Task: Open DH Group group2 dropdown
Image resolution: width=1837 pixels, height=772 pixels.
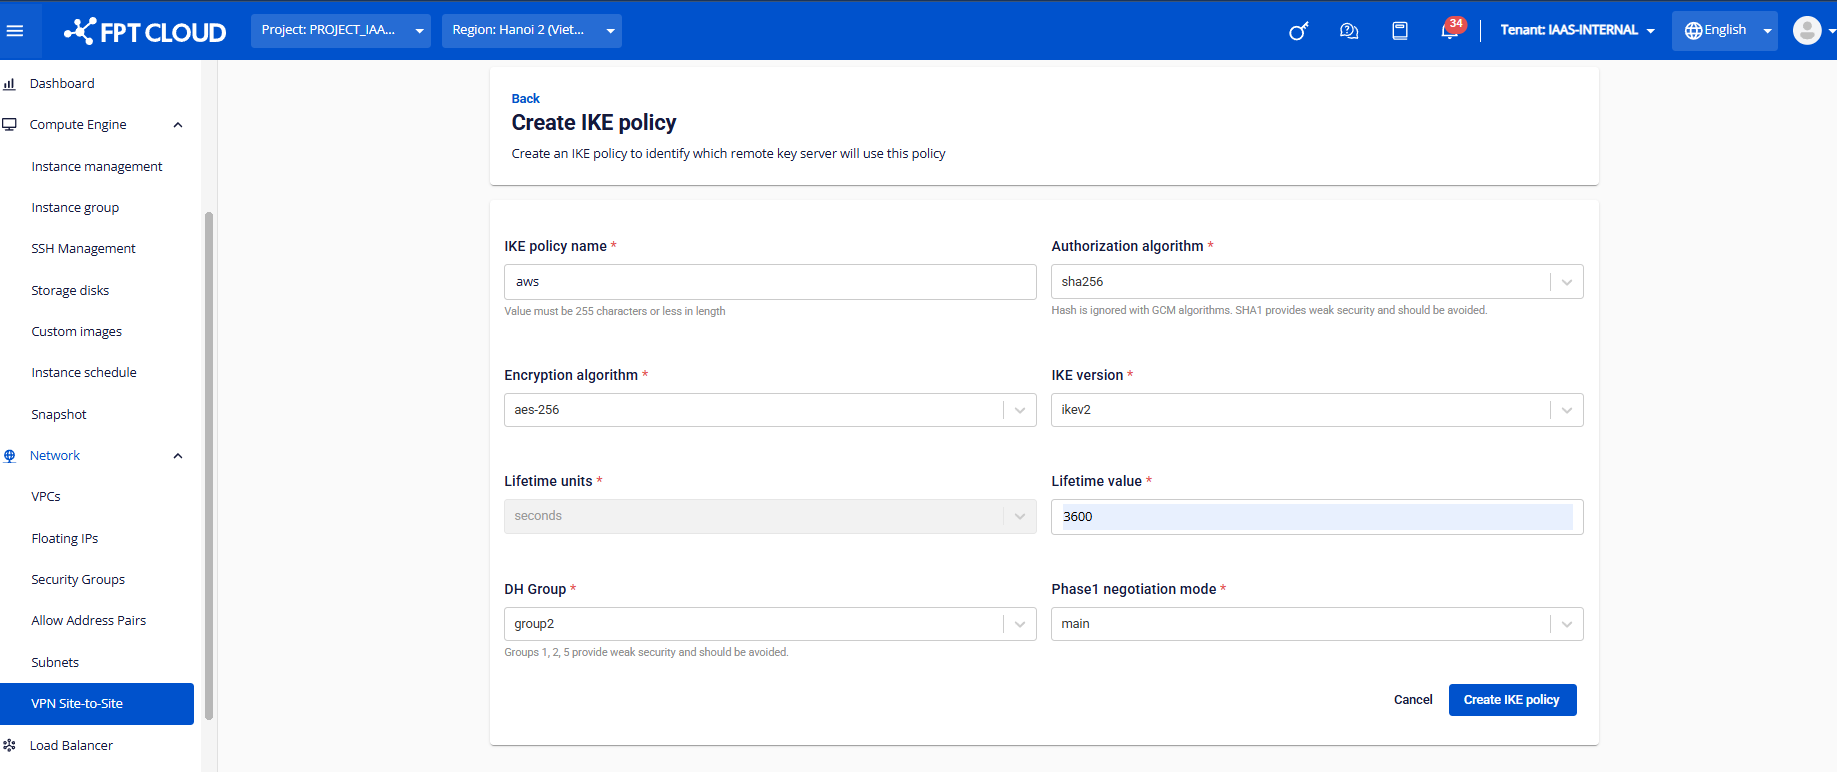Action: click(770, 624)
